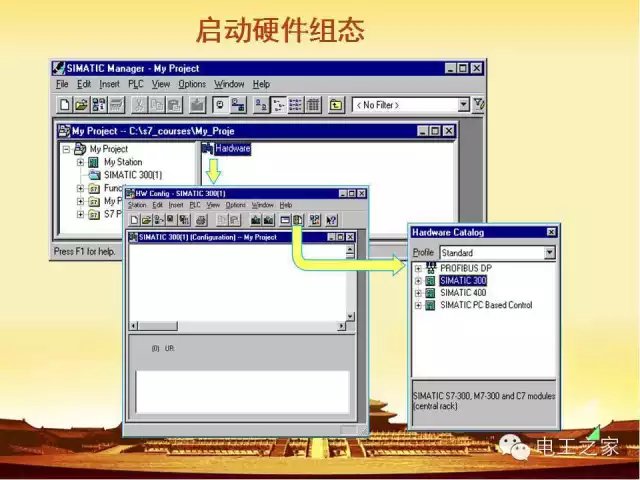Open the PLC menu in SIMATIC Manager
640x480 pixels.
point(136,85)
